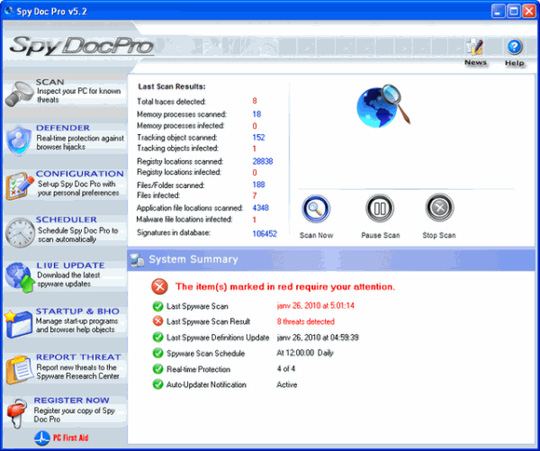Click the 'Files infected' label
540x451 pixels.
point(158,195)
